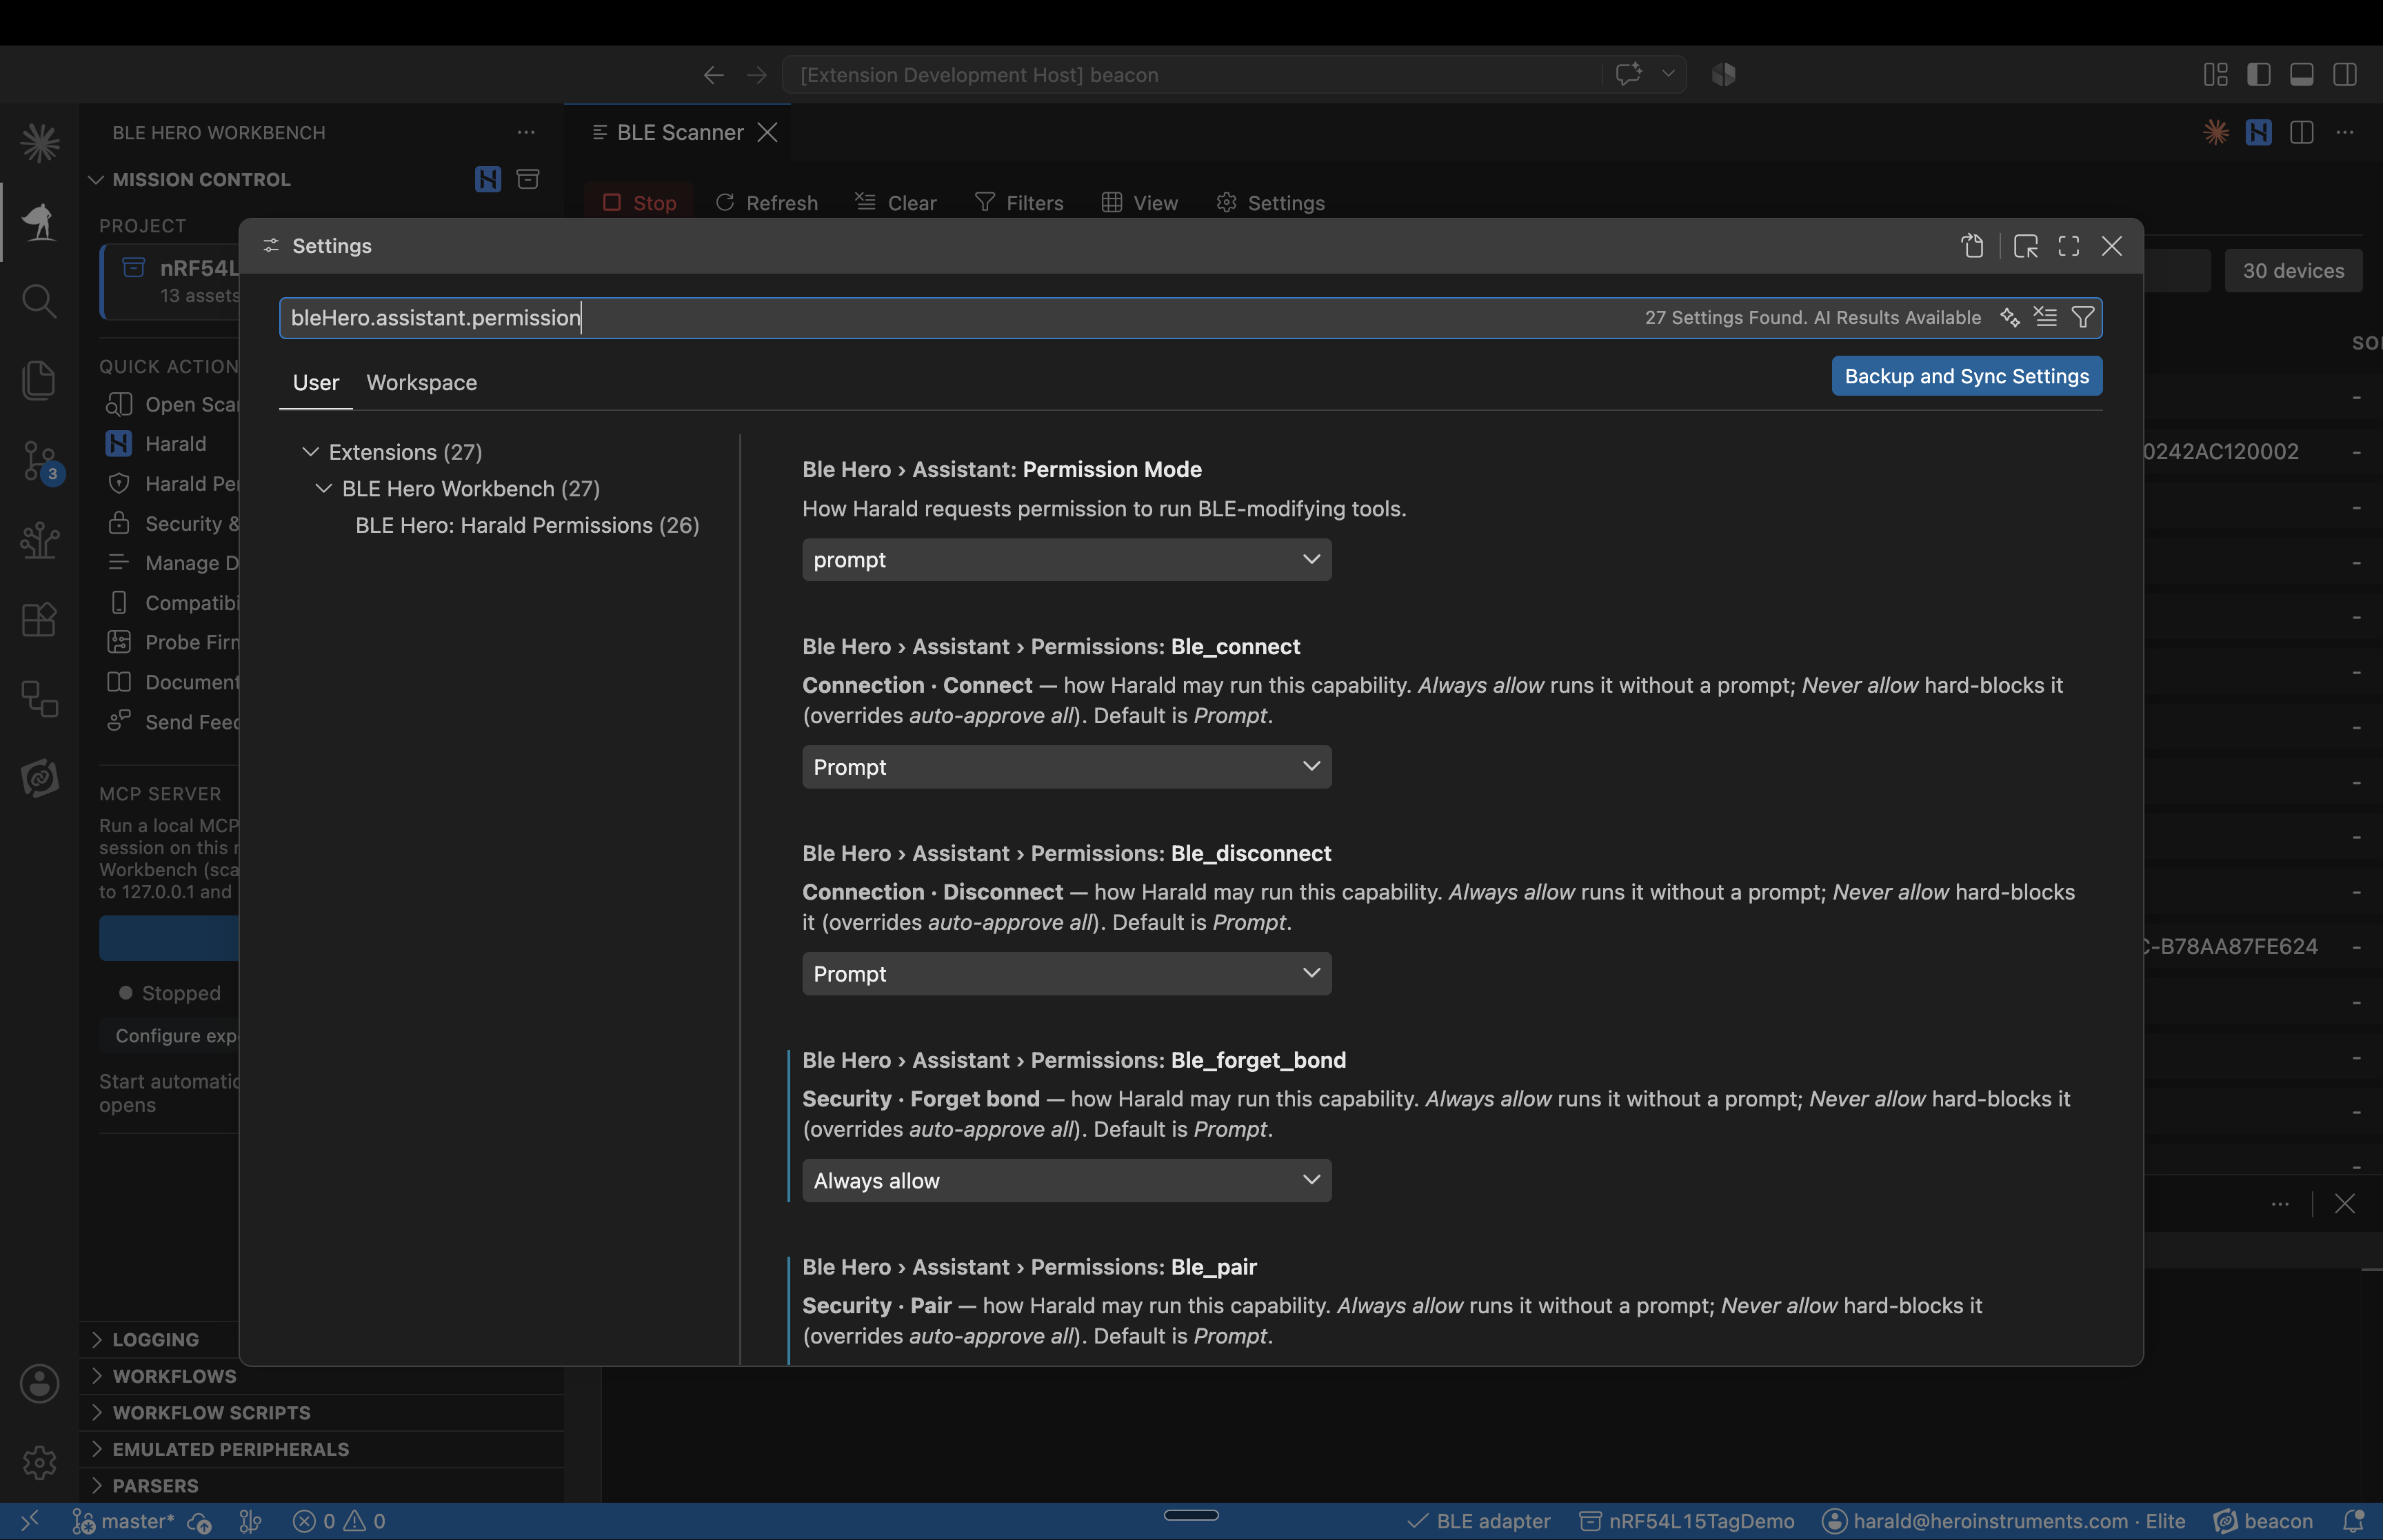Open the scanner View options
The height and width of the screenshot is (1540, 2383).
(x=1140, y=203)
